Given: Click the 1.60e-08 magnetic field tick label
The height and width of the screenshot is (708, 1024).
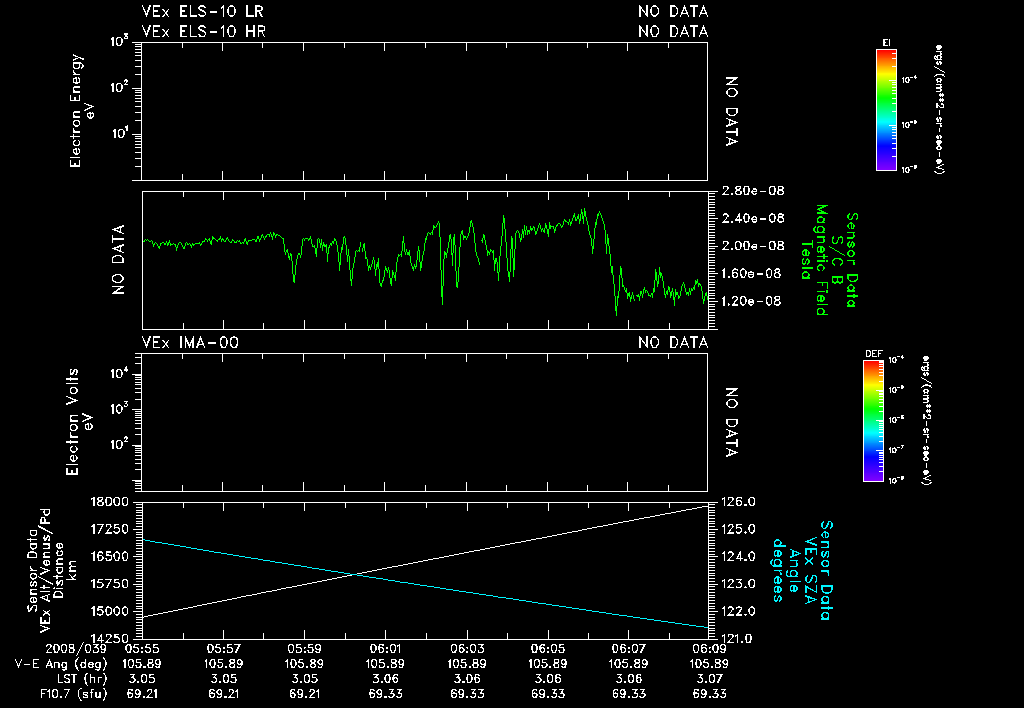Looking at the screenshot, I should click(751, 273).
